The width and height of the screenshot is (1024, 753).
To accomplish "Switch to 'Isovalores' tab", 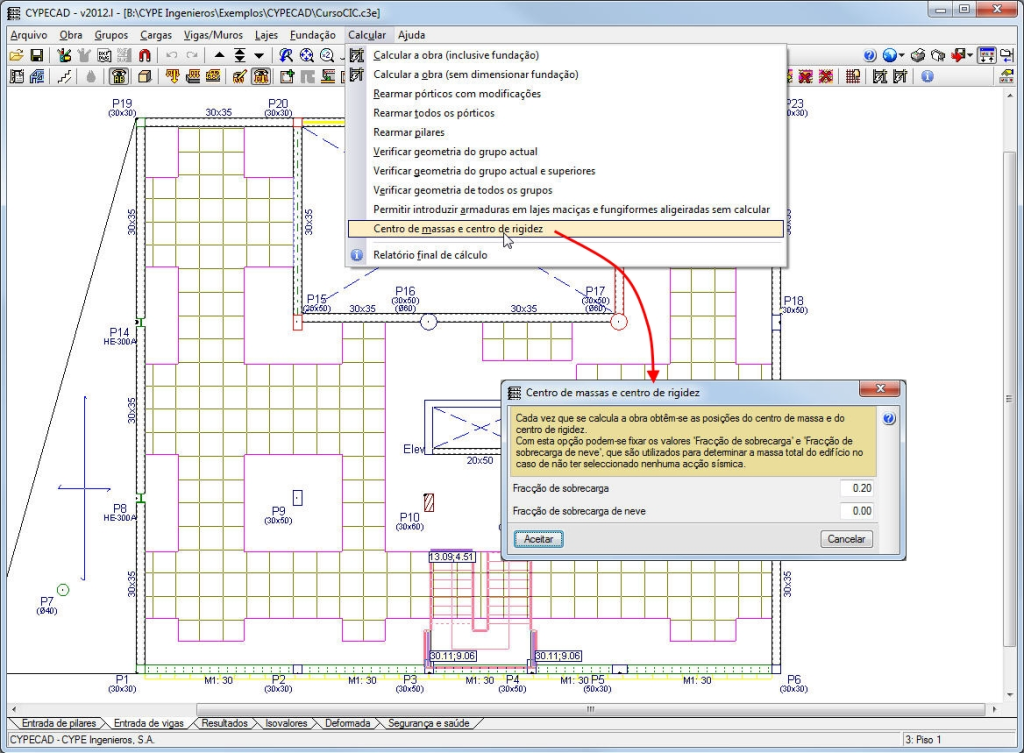I will point(286,723).
